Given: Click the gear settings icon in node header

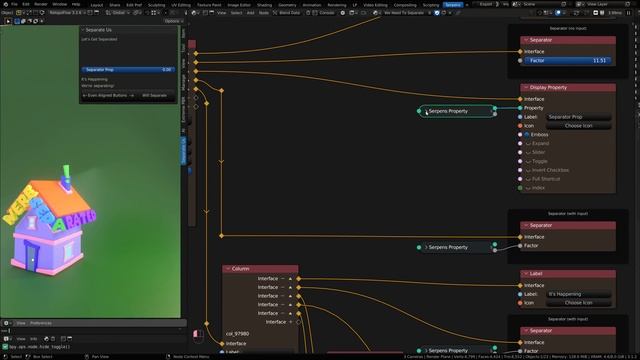Looking at the screenshot, I should click(342, 13).
